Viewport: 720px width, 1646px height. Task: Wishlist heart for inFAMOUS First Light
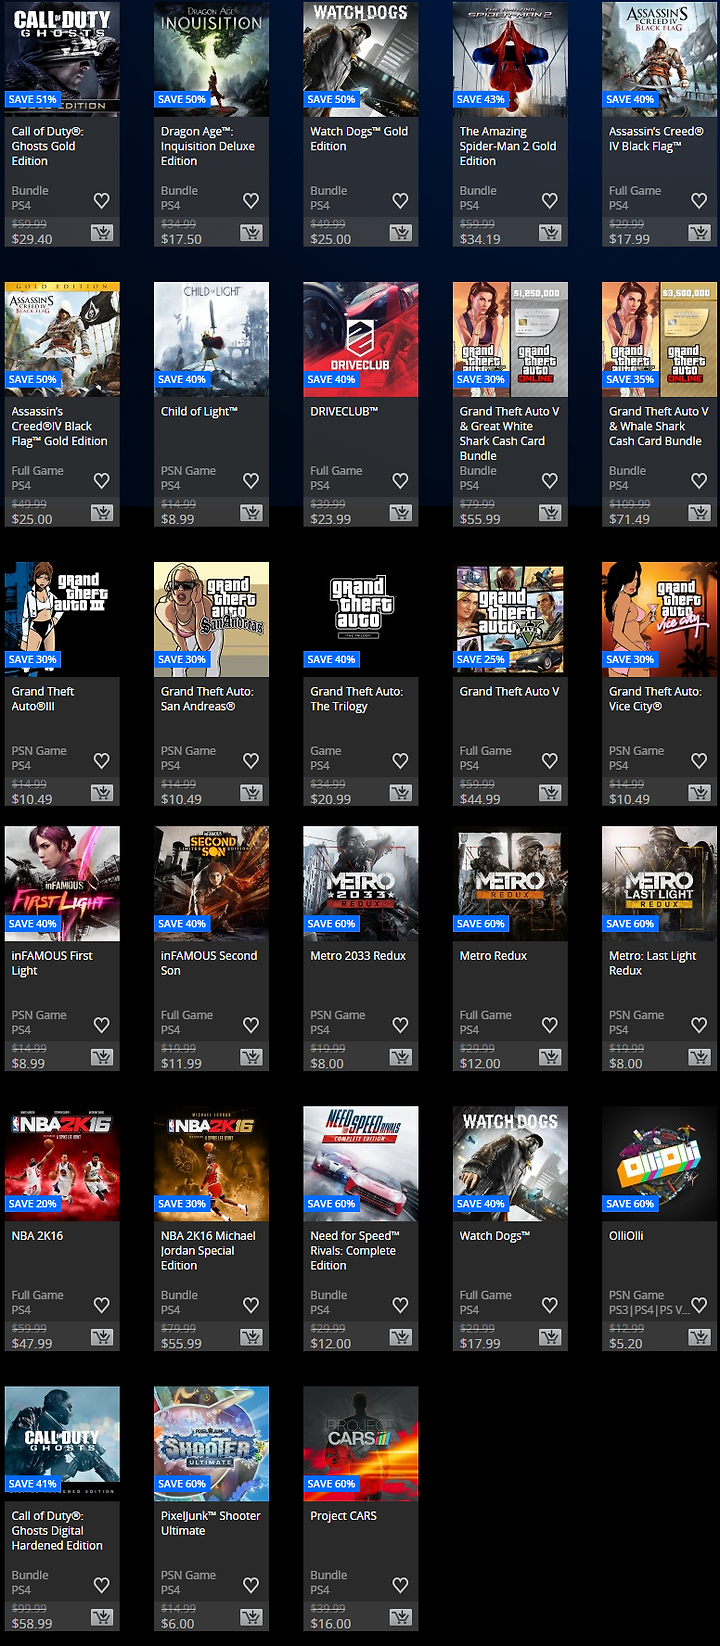point(102,1025)
